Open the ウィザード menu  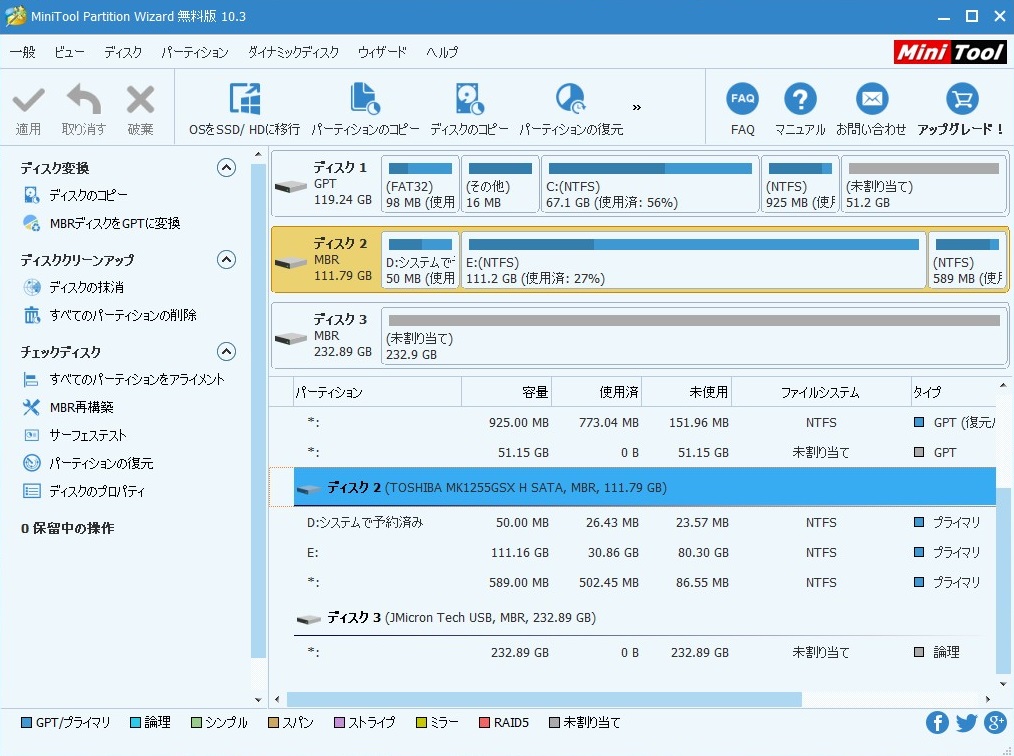coord(382,52)
